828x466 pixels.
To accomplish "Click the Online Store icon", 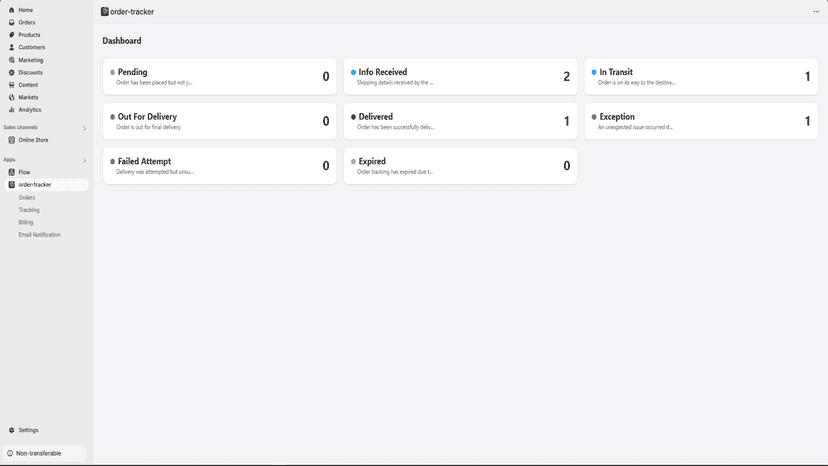I will pos(12,140).
